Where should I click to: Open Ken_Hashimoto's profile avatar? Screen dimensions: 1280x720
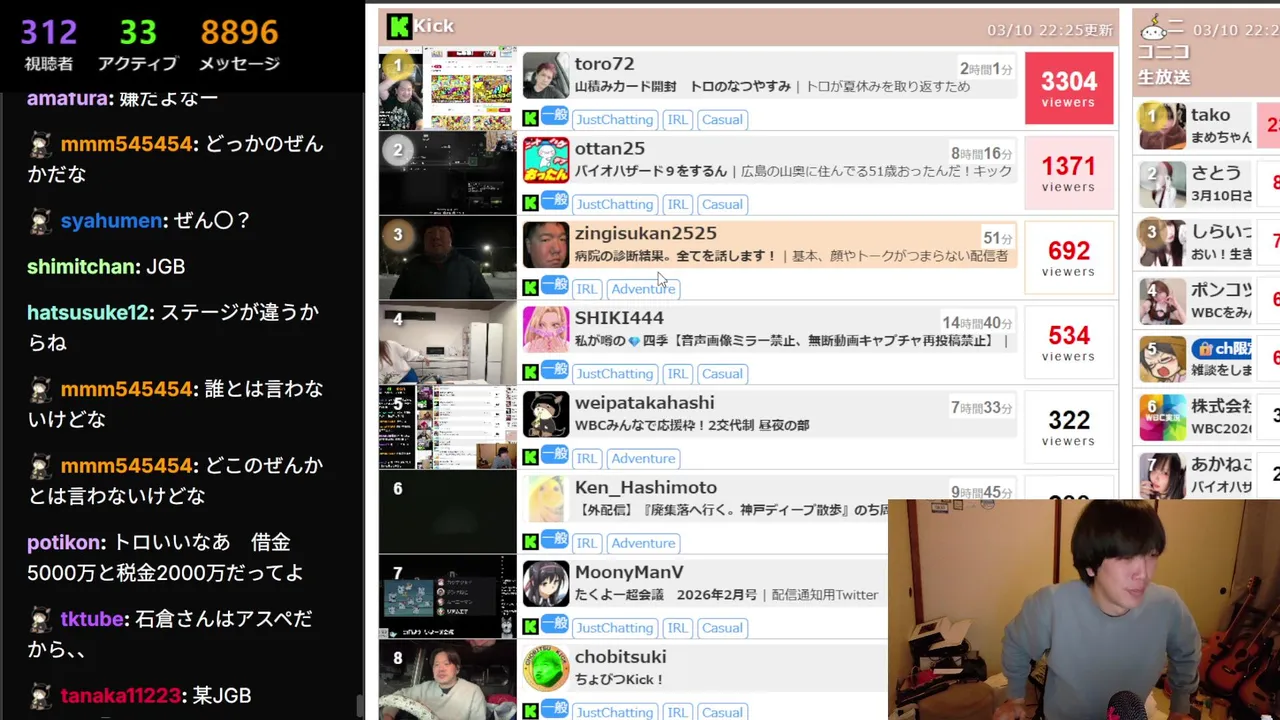(546, 500)
